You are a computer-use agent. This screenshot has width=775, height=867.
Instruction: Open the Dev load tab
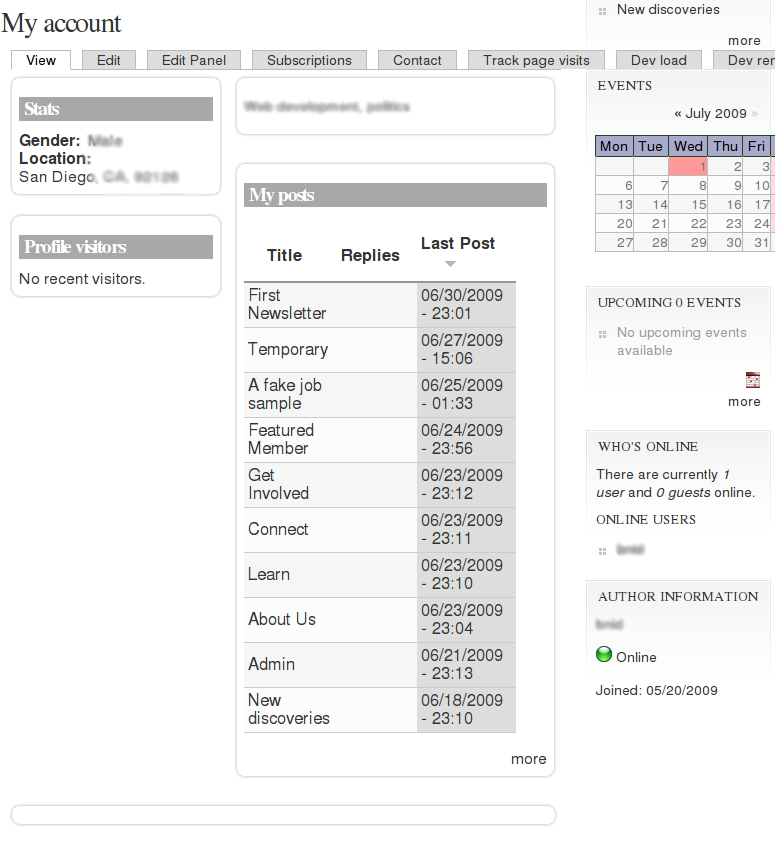click(x=658, y=60)
